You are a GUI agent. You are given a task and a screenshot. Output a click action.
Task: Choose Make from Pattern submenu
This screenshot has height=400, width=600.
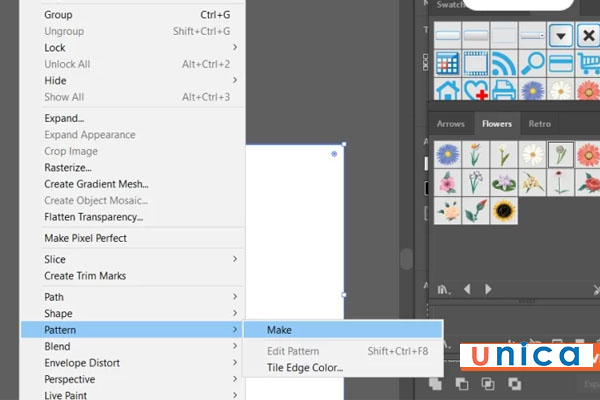(x=279, y=329)
